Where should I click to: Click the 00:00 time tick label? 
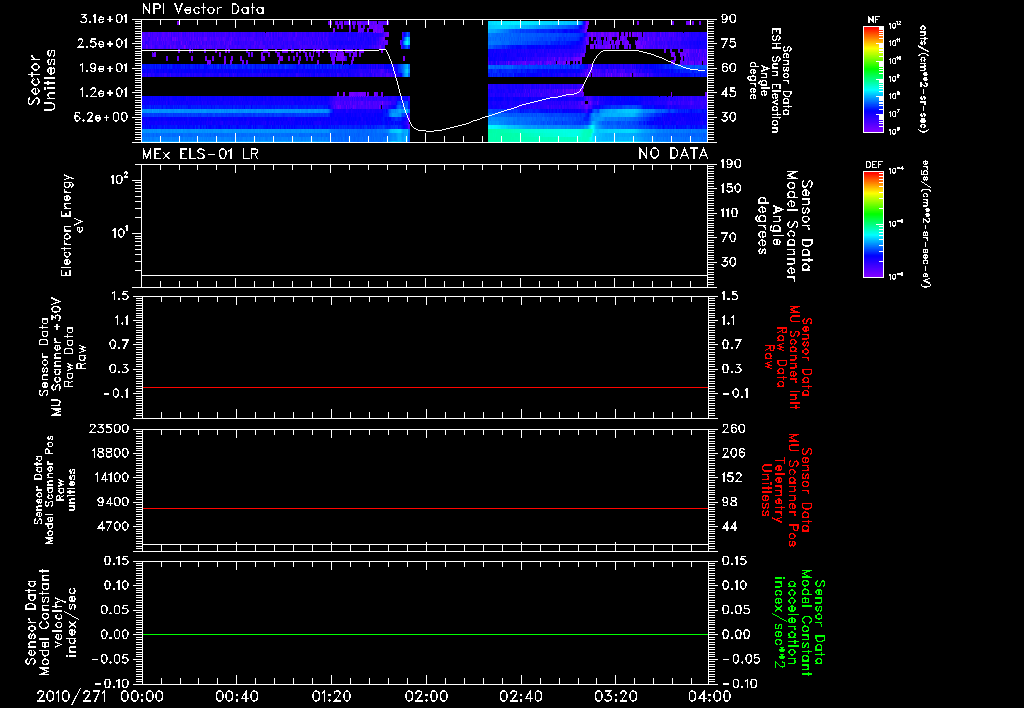[x=142, y=696]
